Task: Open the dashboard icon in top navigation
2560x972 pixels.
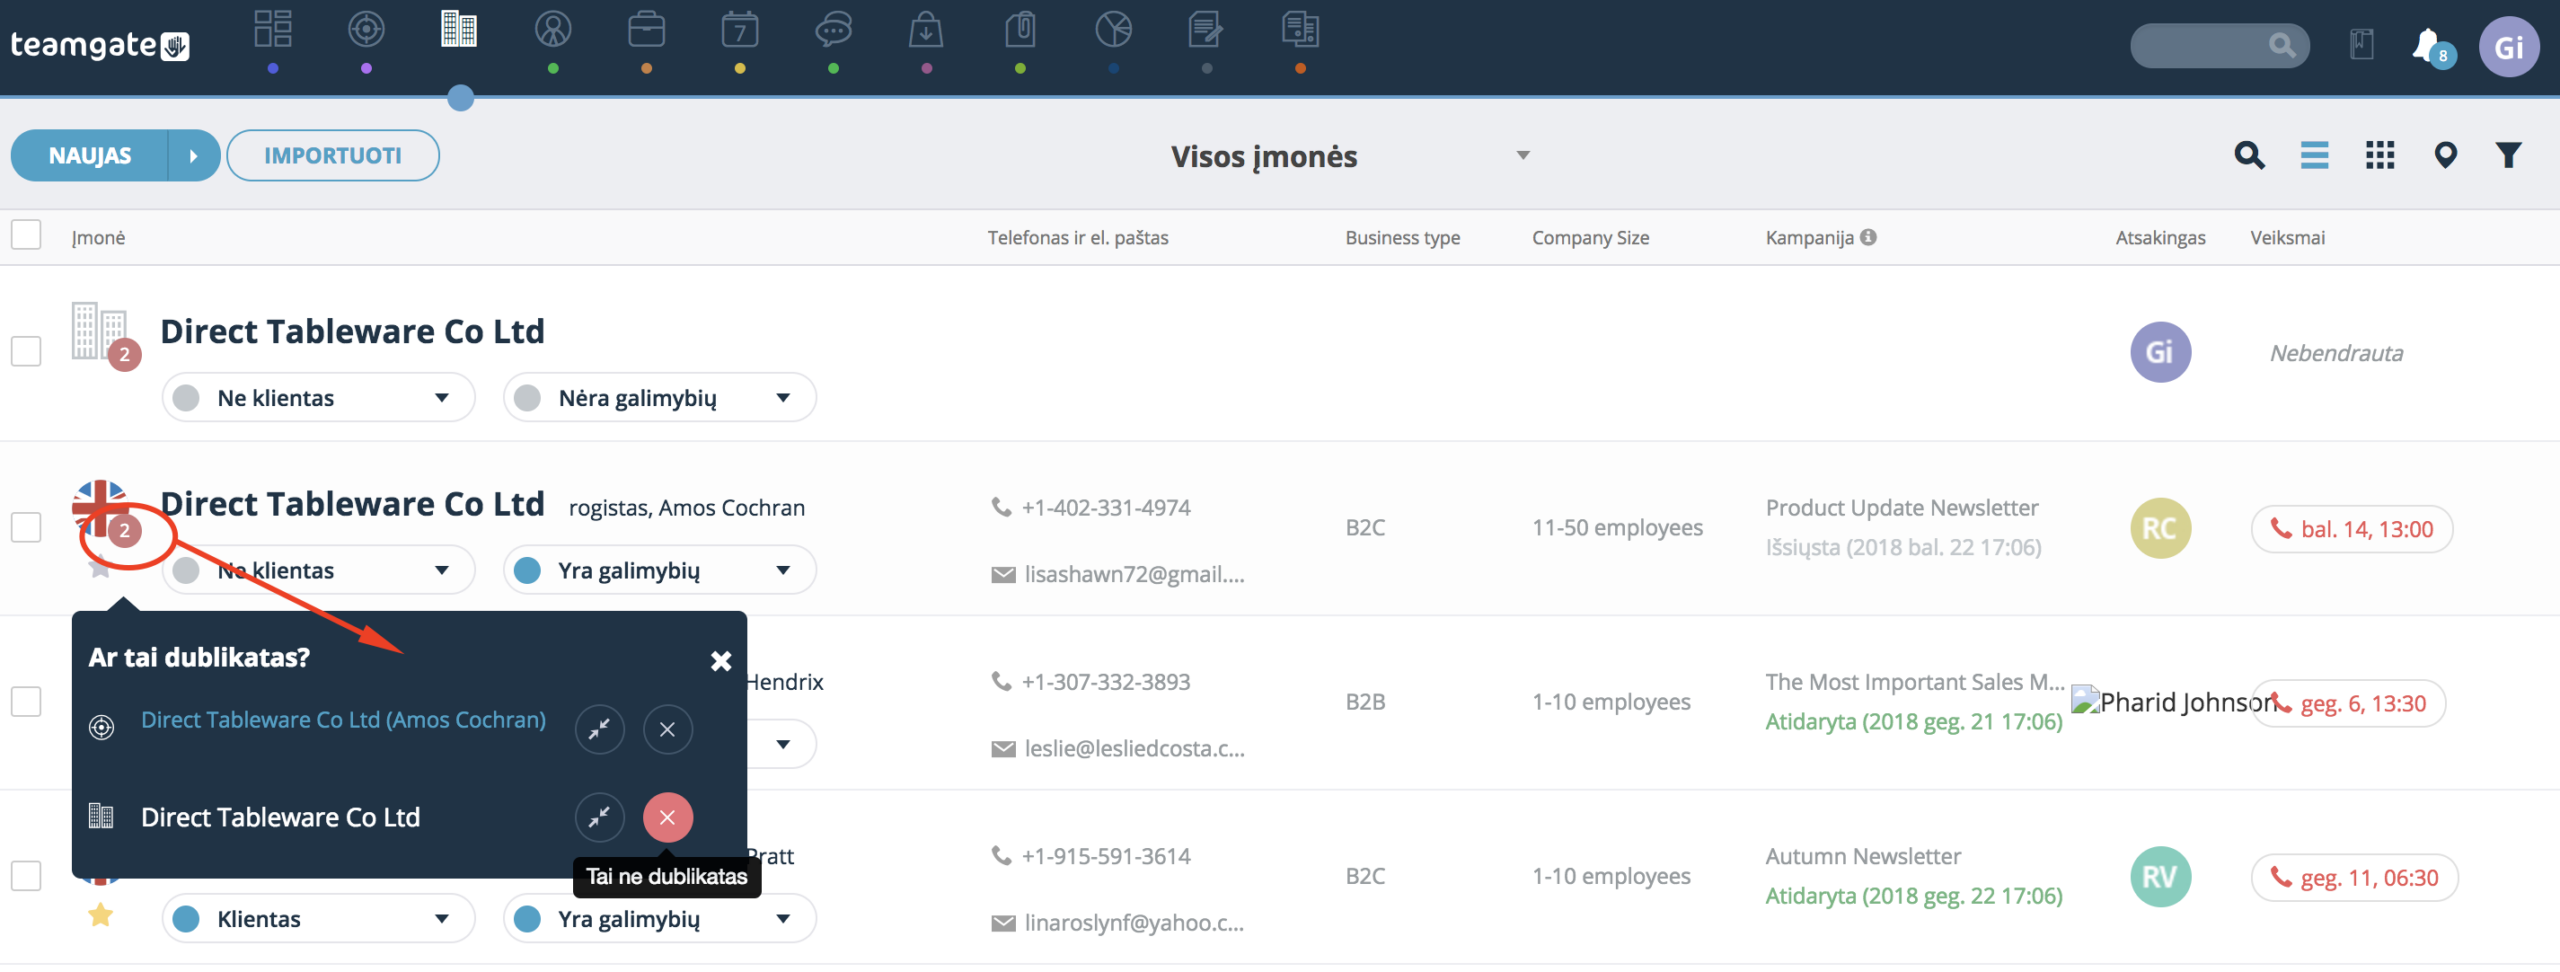Action: click(273, 30)
